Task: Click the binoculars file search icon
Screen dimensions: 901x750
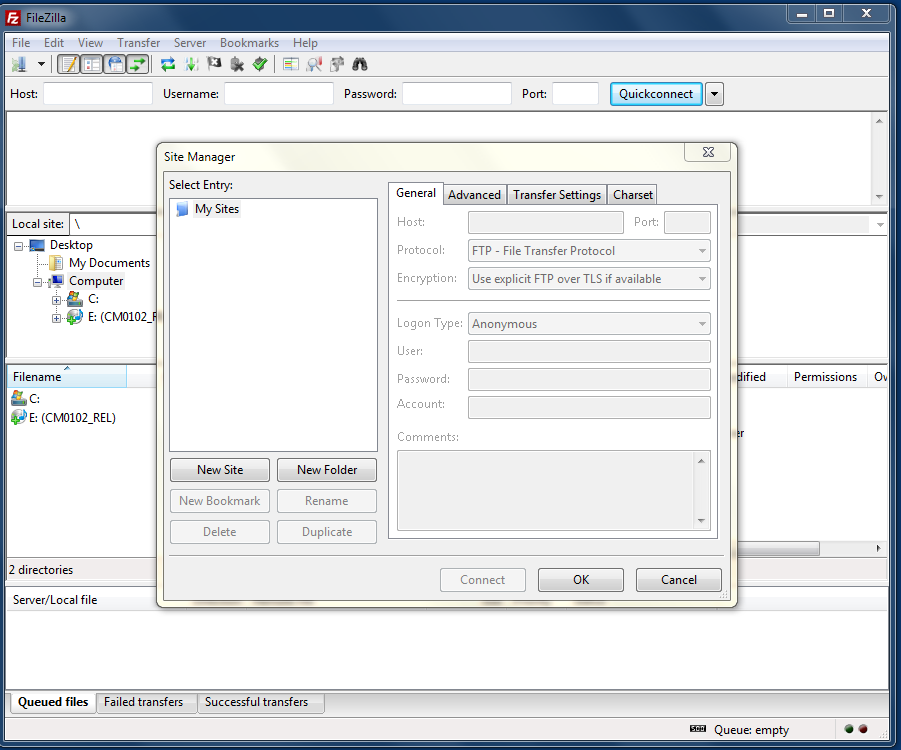Action: click(x=360, y=64)
